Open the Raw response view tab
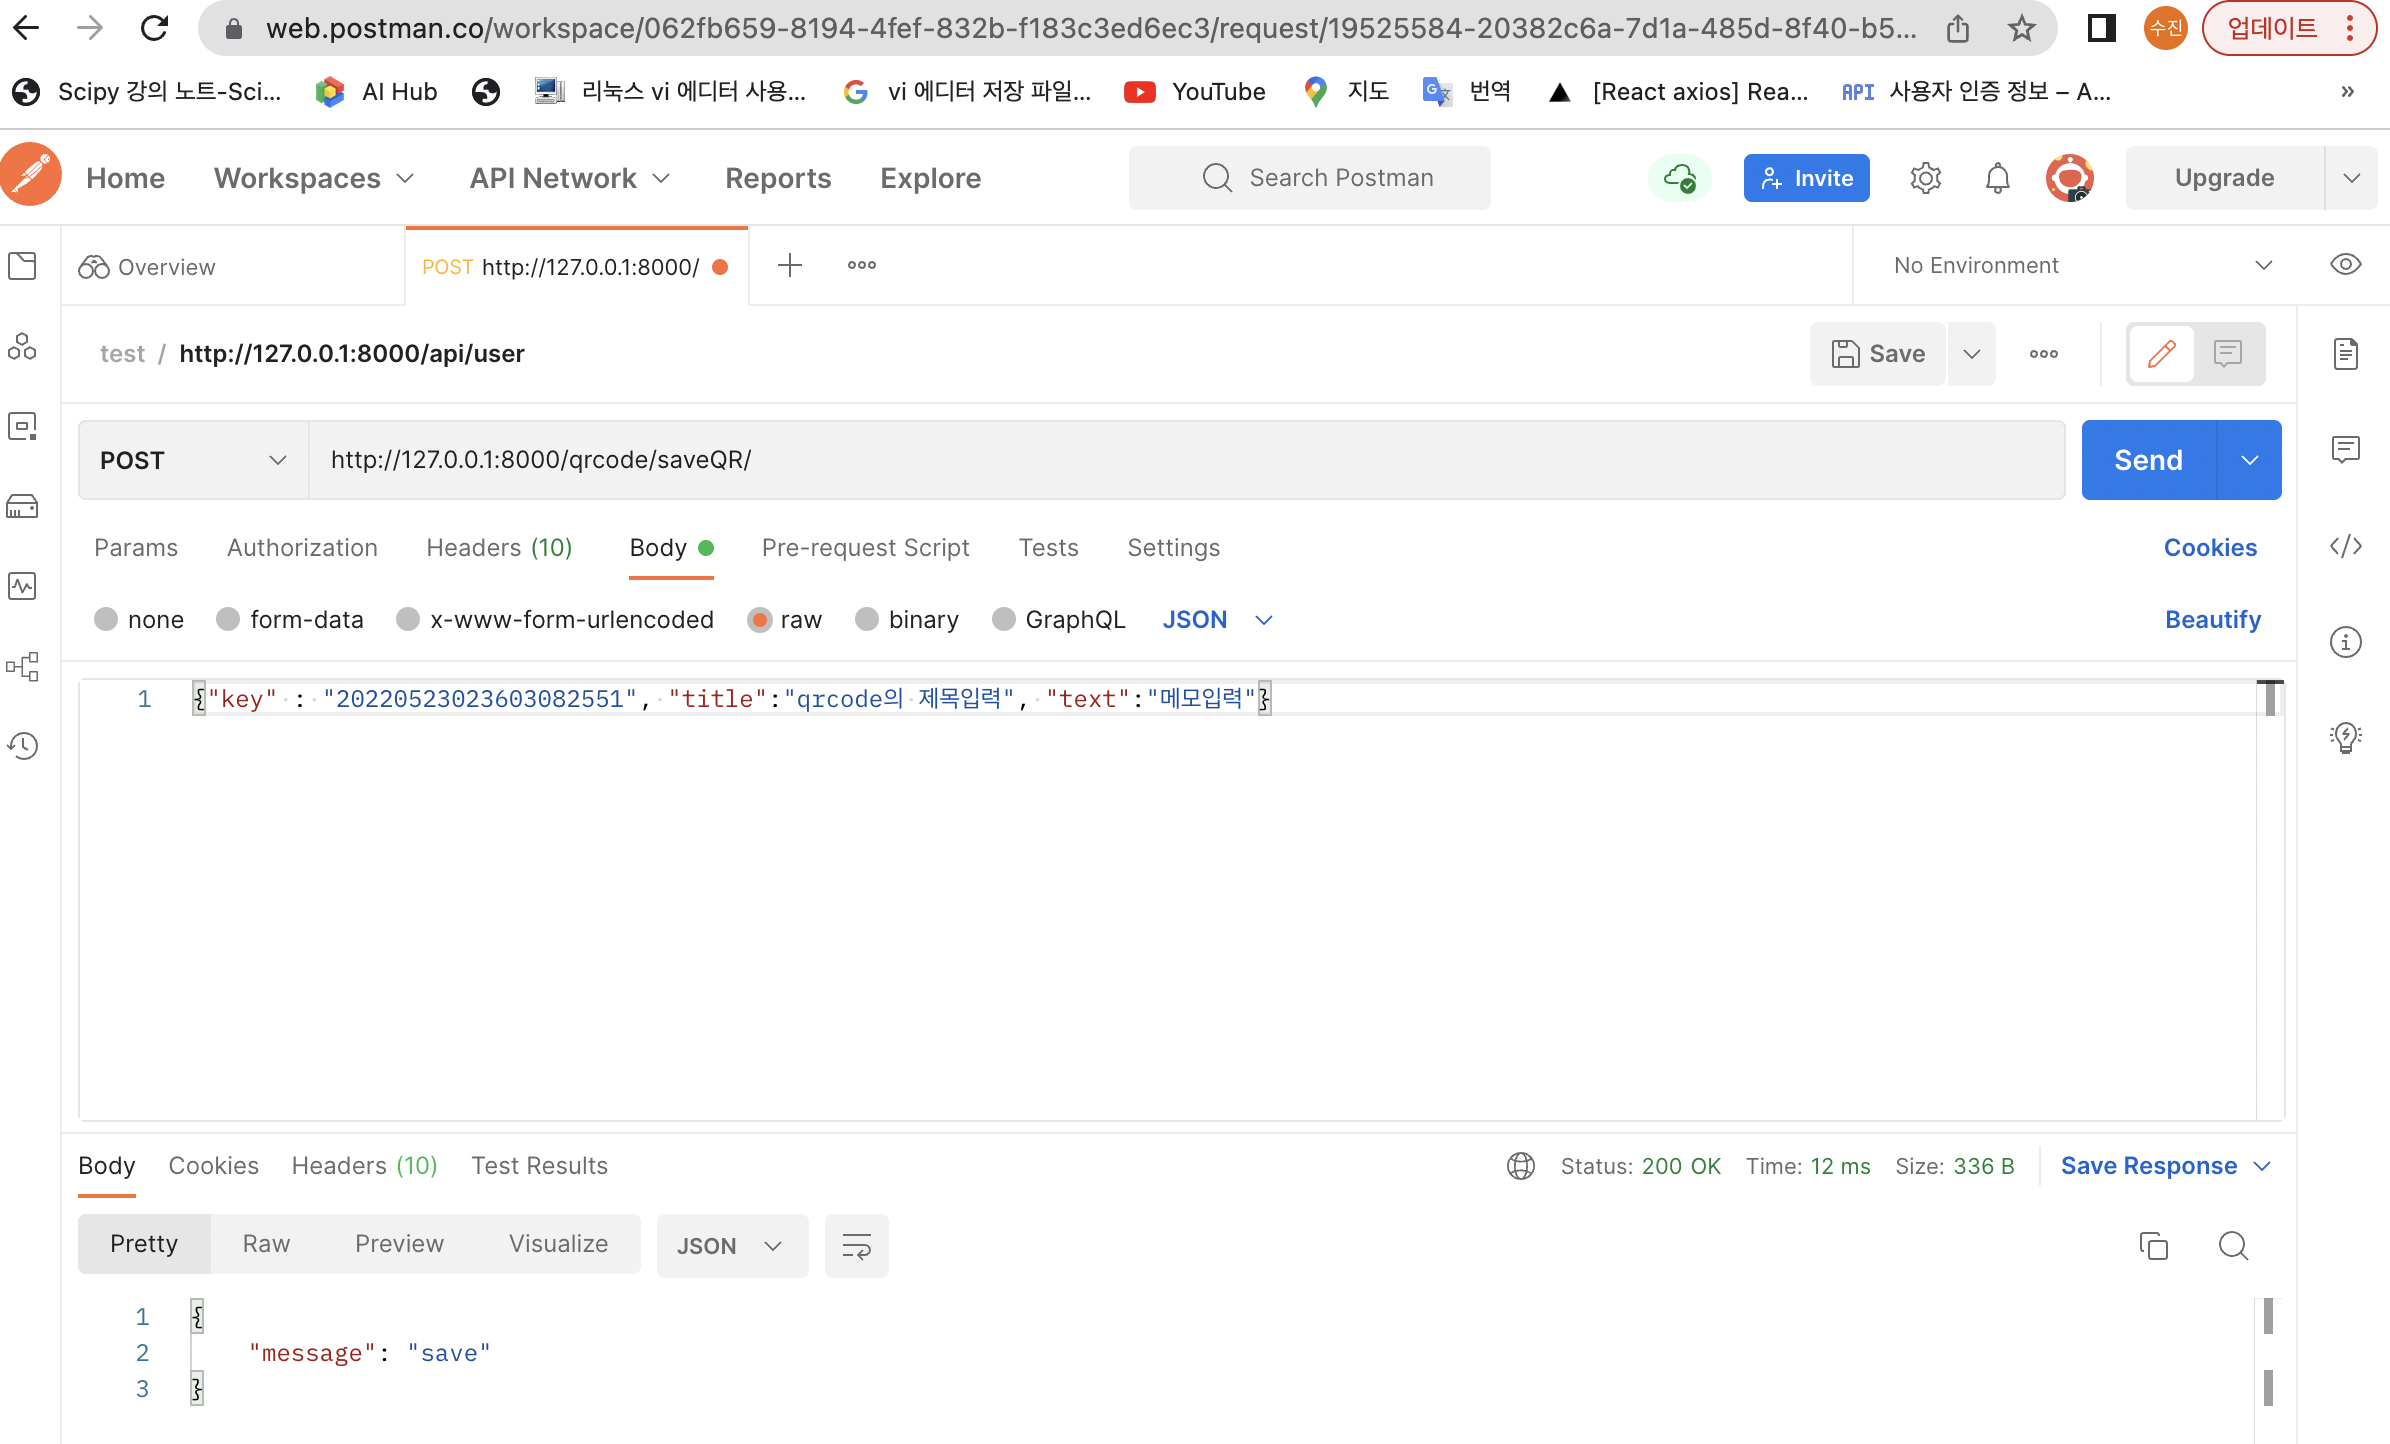 (266, 1244)
